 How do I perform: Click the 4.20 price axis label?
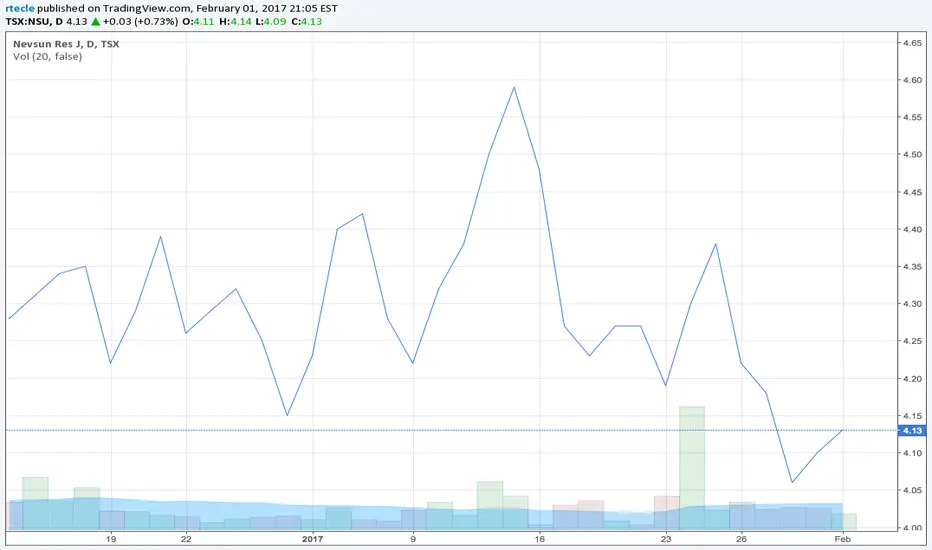(x=912, y=379)
